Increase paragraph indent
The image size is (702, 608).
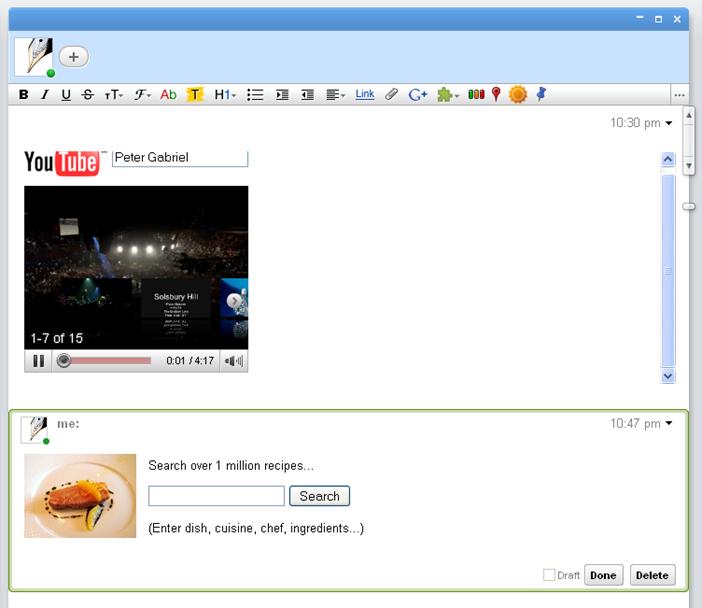click(282, 94)
